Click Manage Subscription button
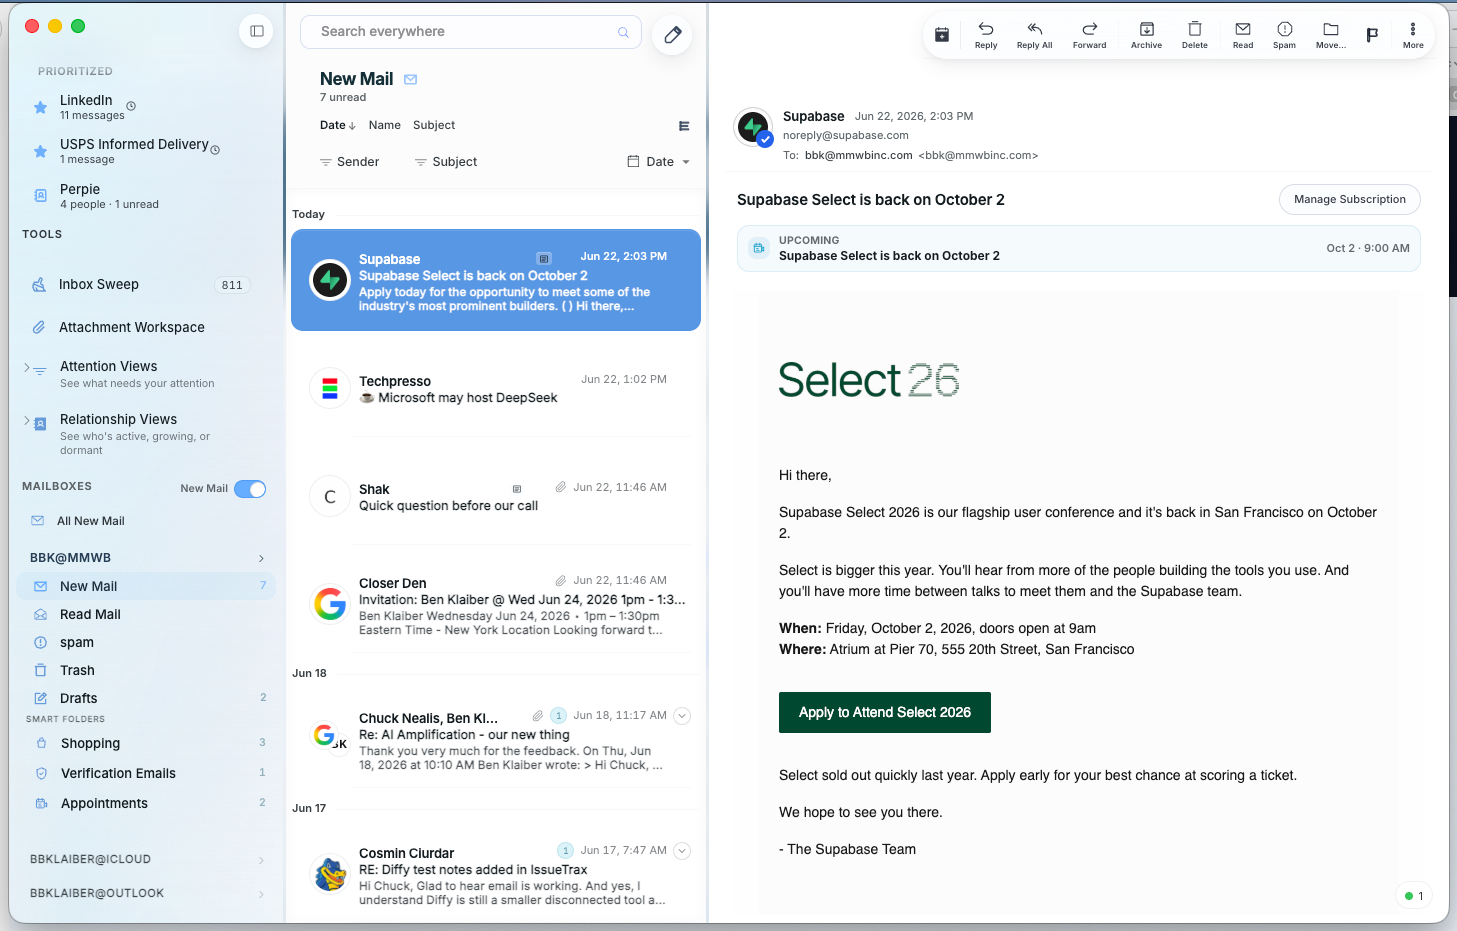 [1349, 199]
